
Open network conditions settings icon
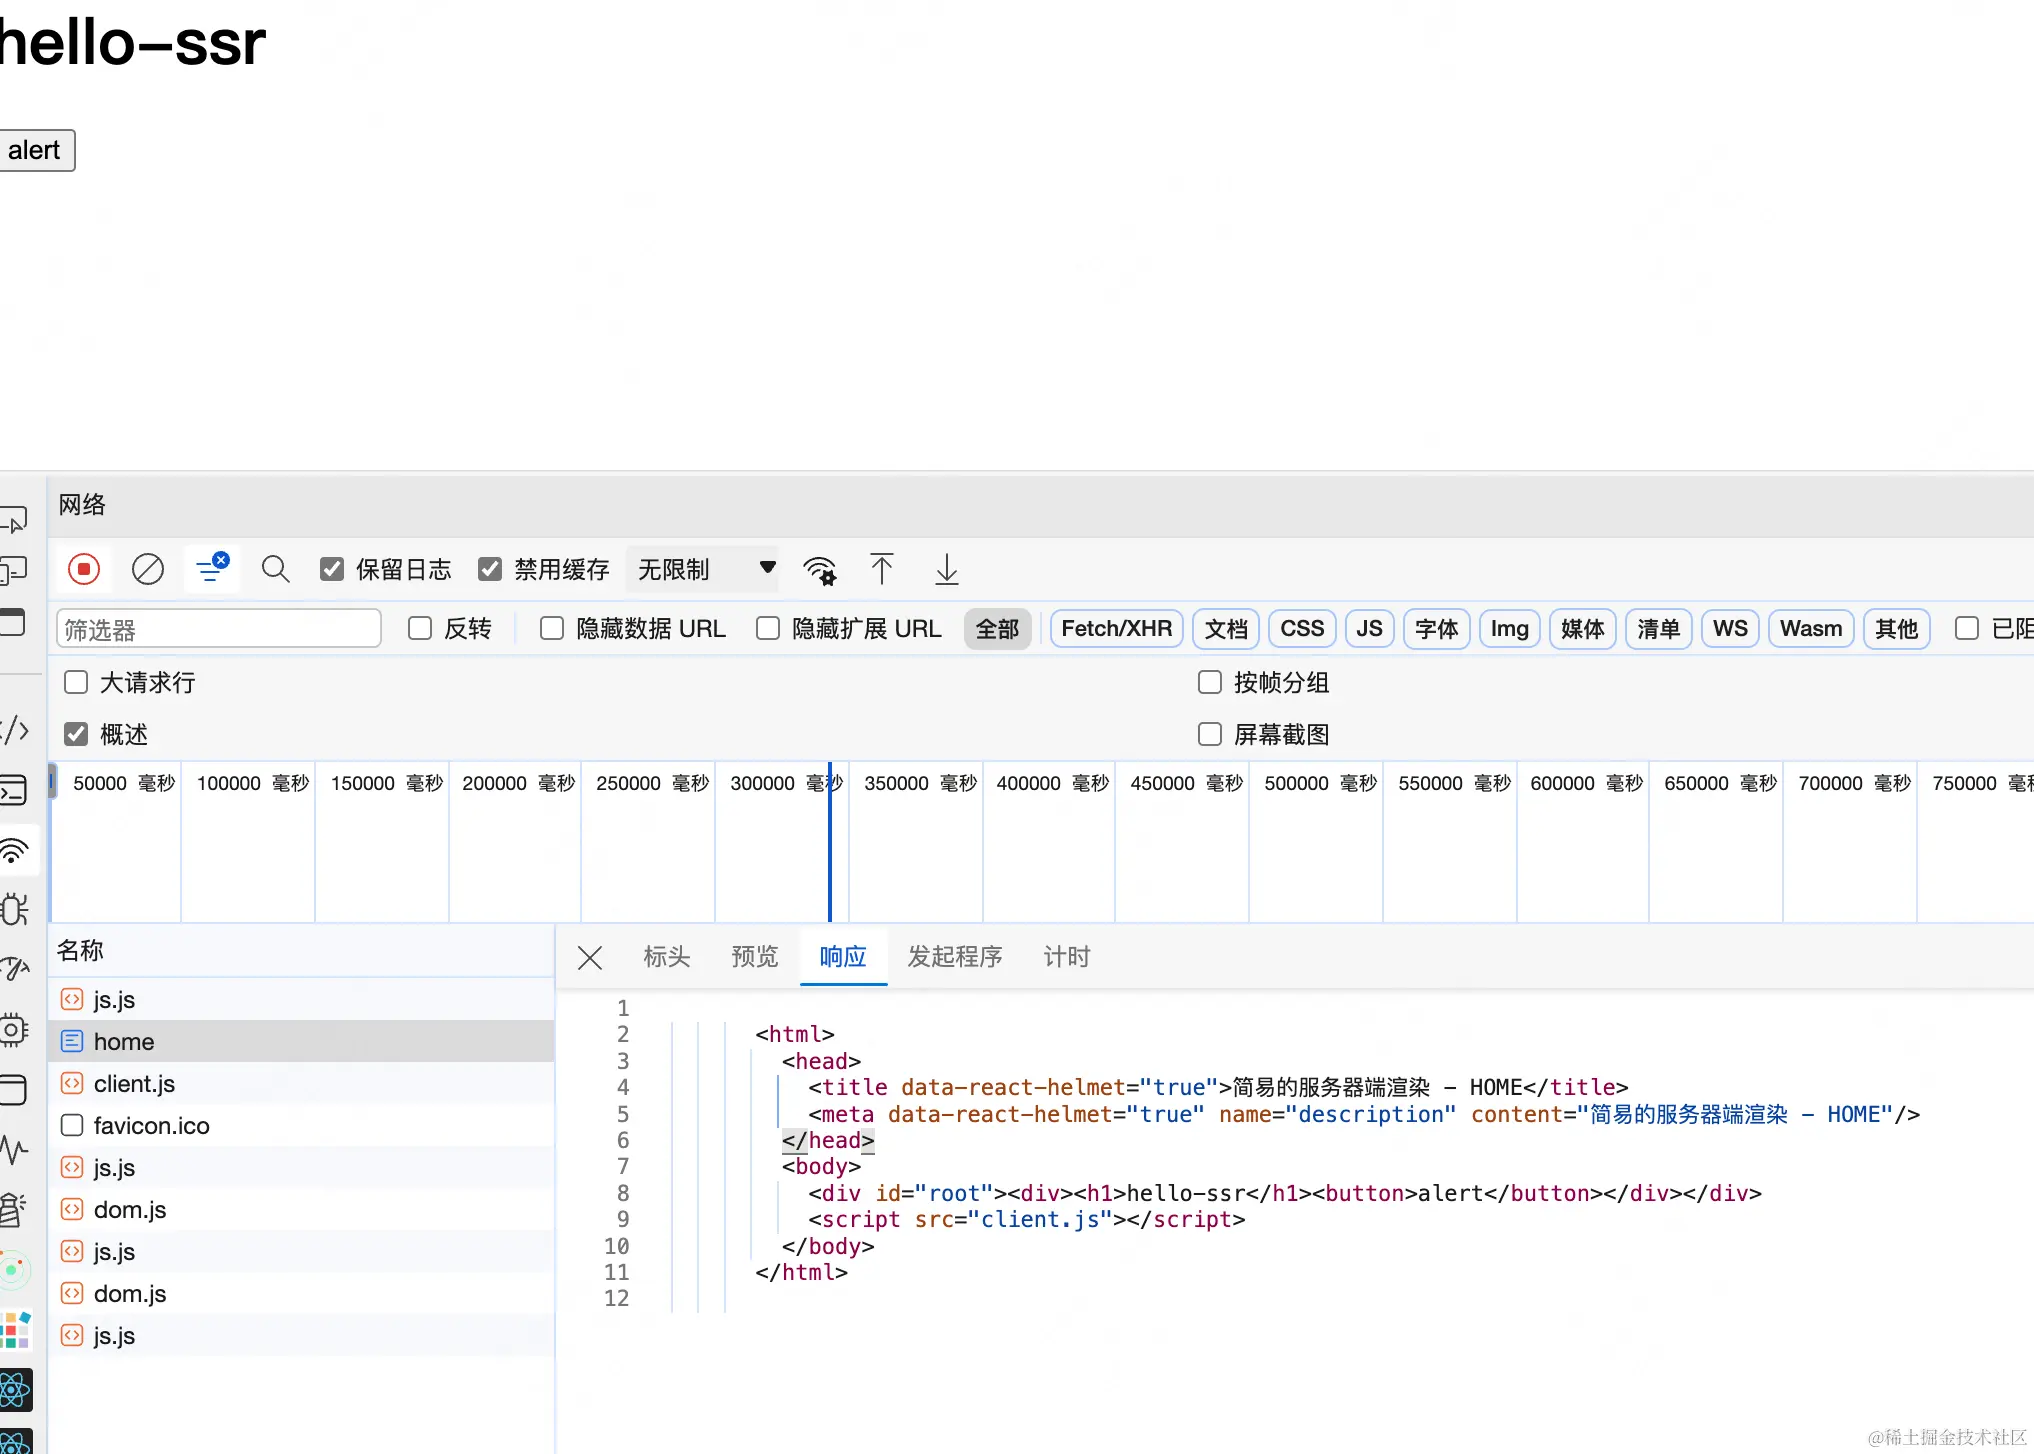(820, 570)
